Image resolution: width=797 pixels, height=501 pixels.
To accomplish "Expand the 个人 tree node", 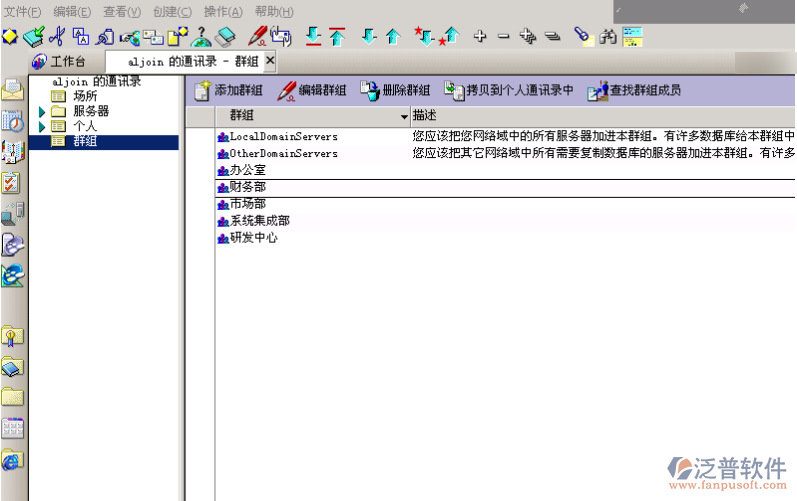I will (x=42, y=127).
